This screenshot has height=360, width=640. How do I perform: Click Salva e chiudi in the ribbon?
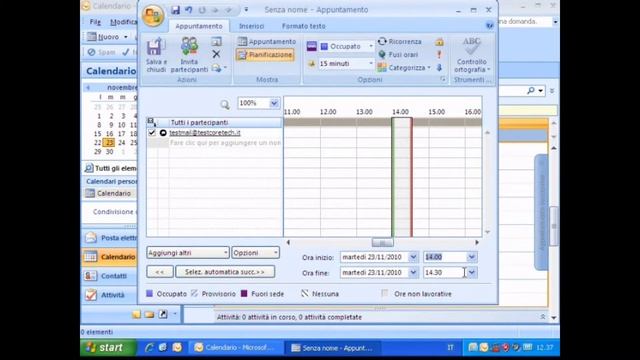click(x=156, y=55)
